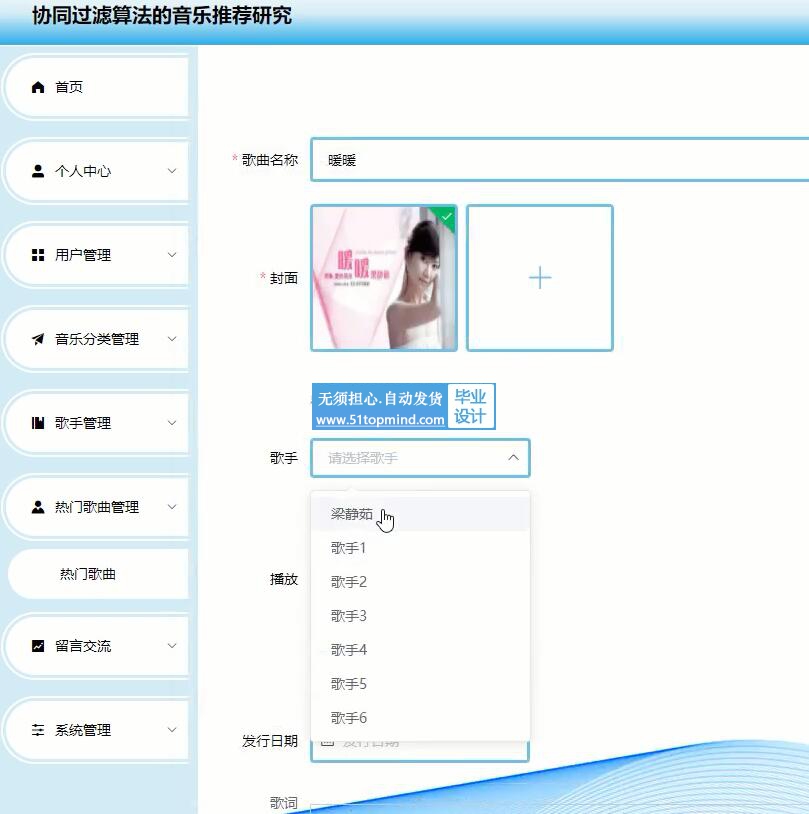Screen dimensions: 809x814
Task: Click the user icon for 热门歌曲管理
Action: point(38,507)
